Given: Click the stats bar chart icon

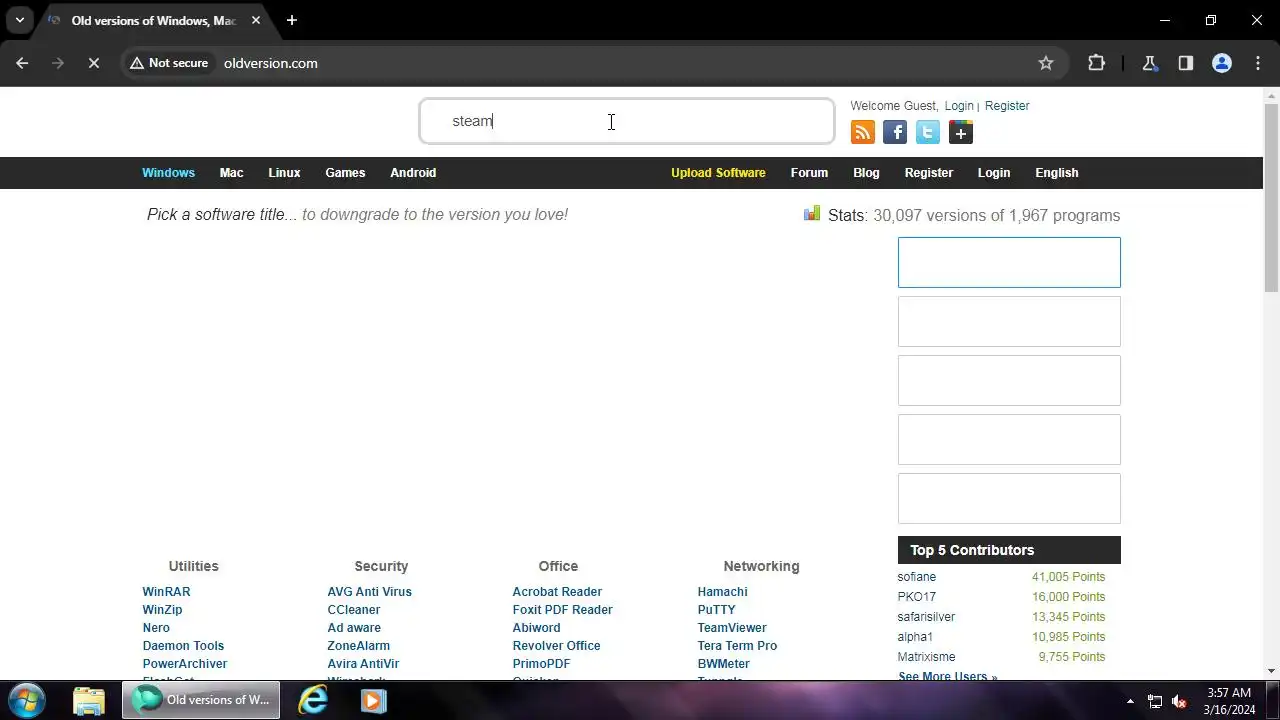Looking at the screenshot, I should point(812,213).
